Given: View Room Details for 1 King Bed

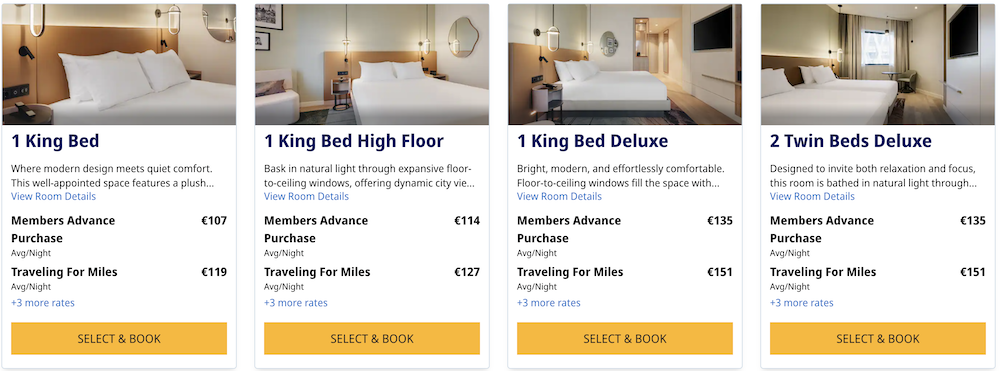Looking at the screenshot, I should [54, 196].
